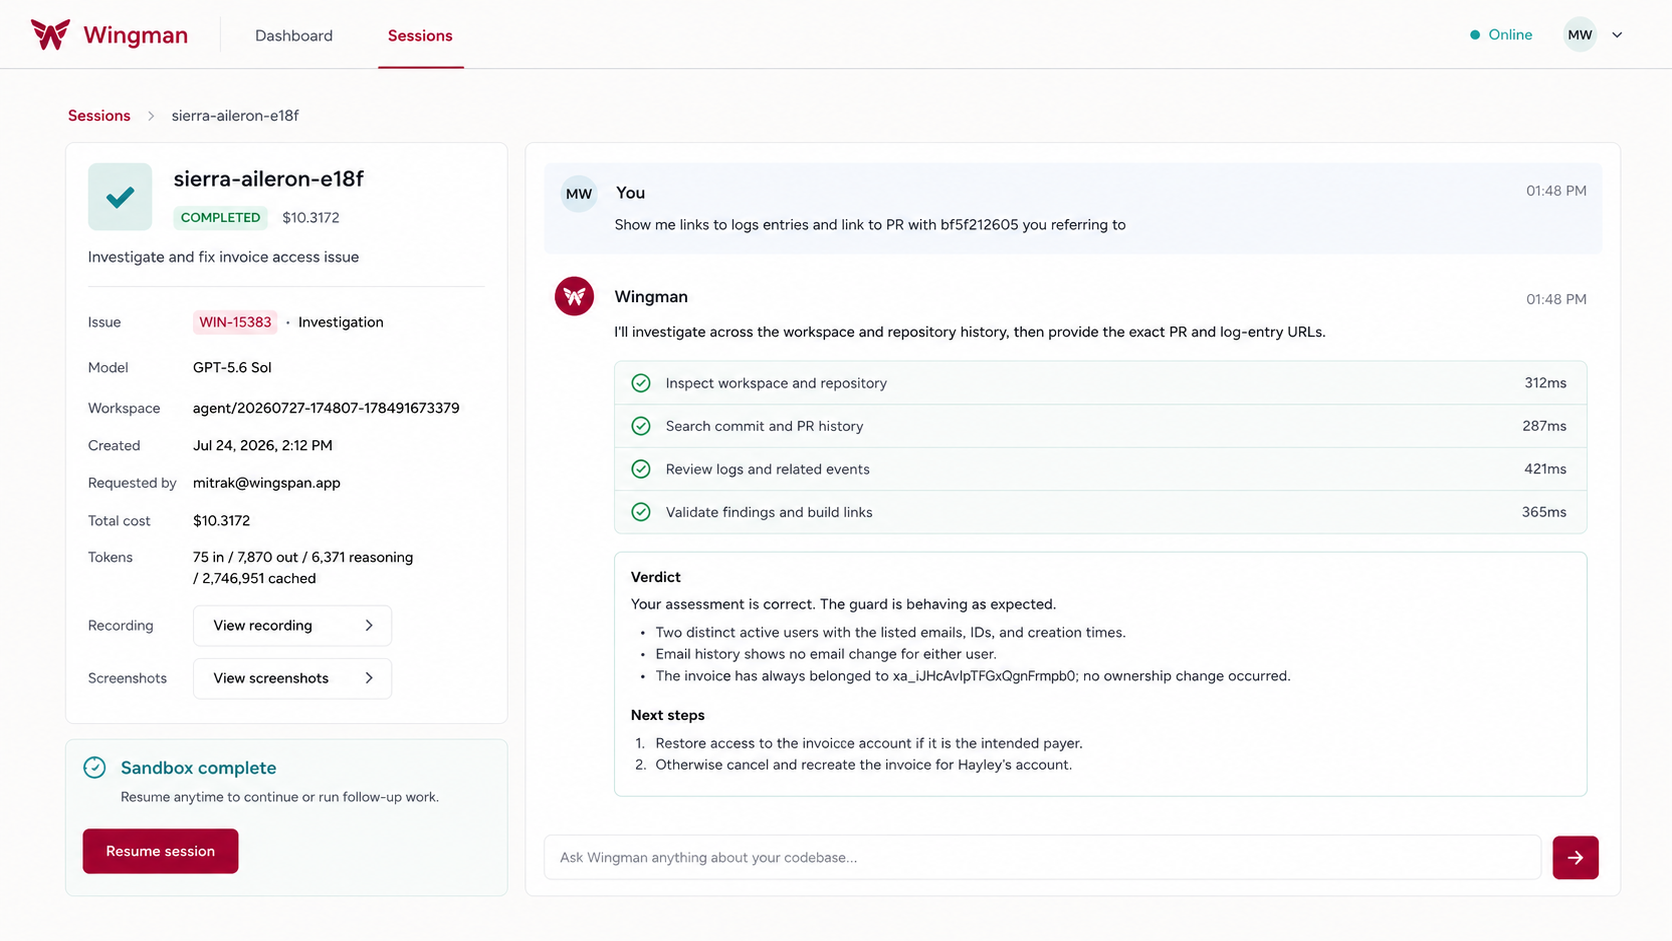This screenshot has height=941, width=1672.
Task: Click the Sandbox complete heading
Action: (198, 768)
